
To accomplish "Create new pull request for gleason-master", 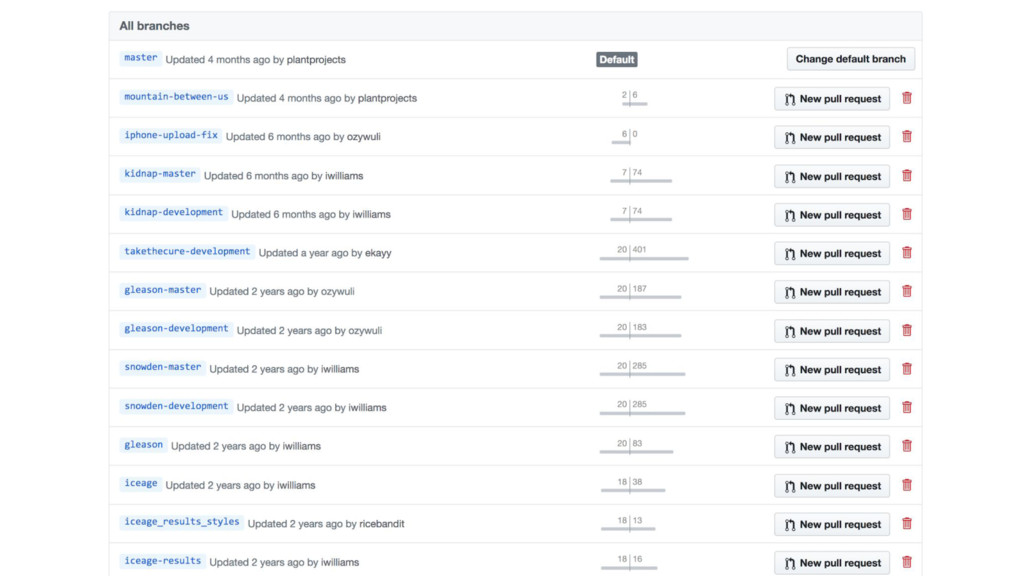I will click(x=832, y=292).
